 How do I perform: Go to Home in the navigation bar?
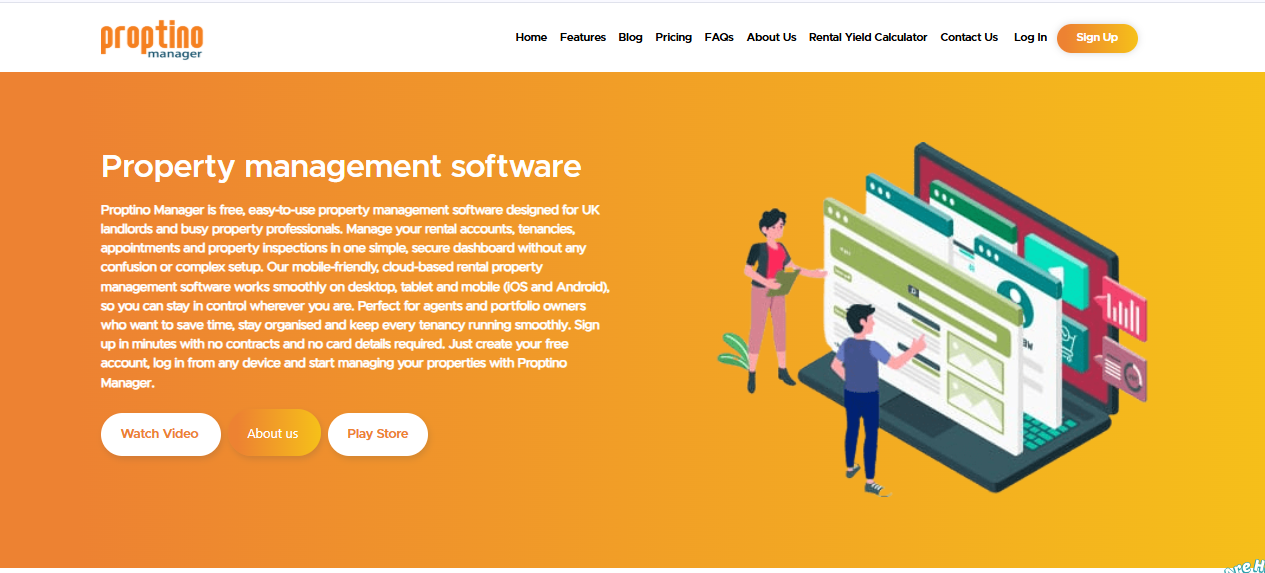(x=531, y=38)
